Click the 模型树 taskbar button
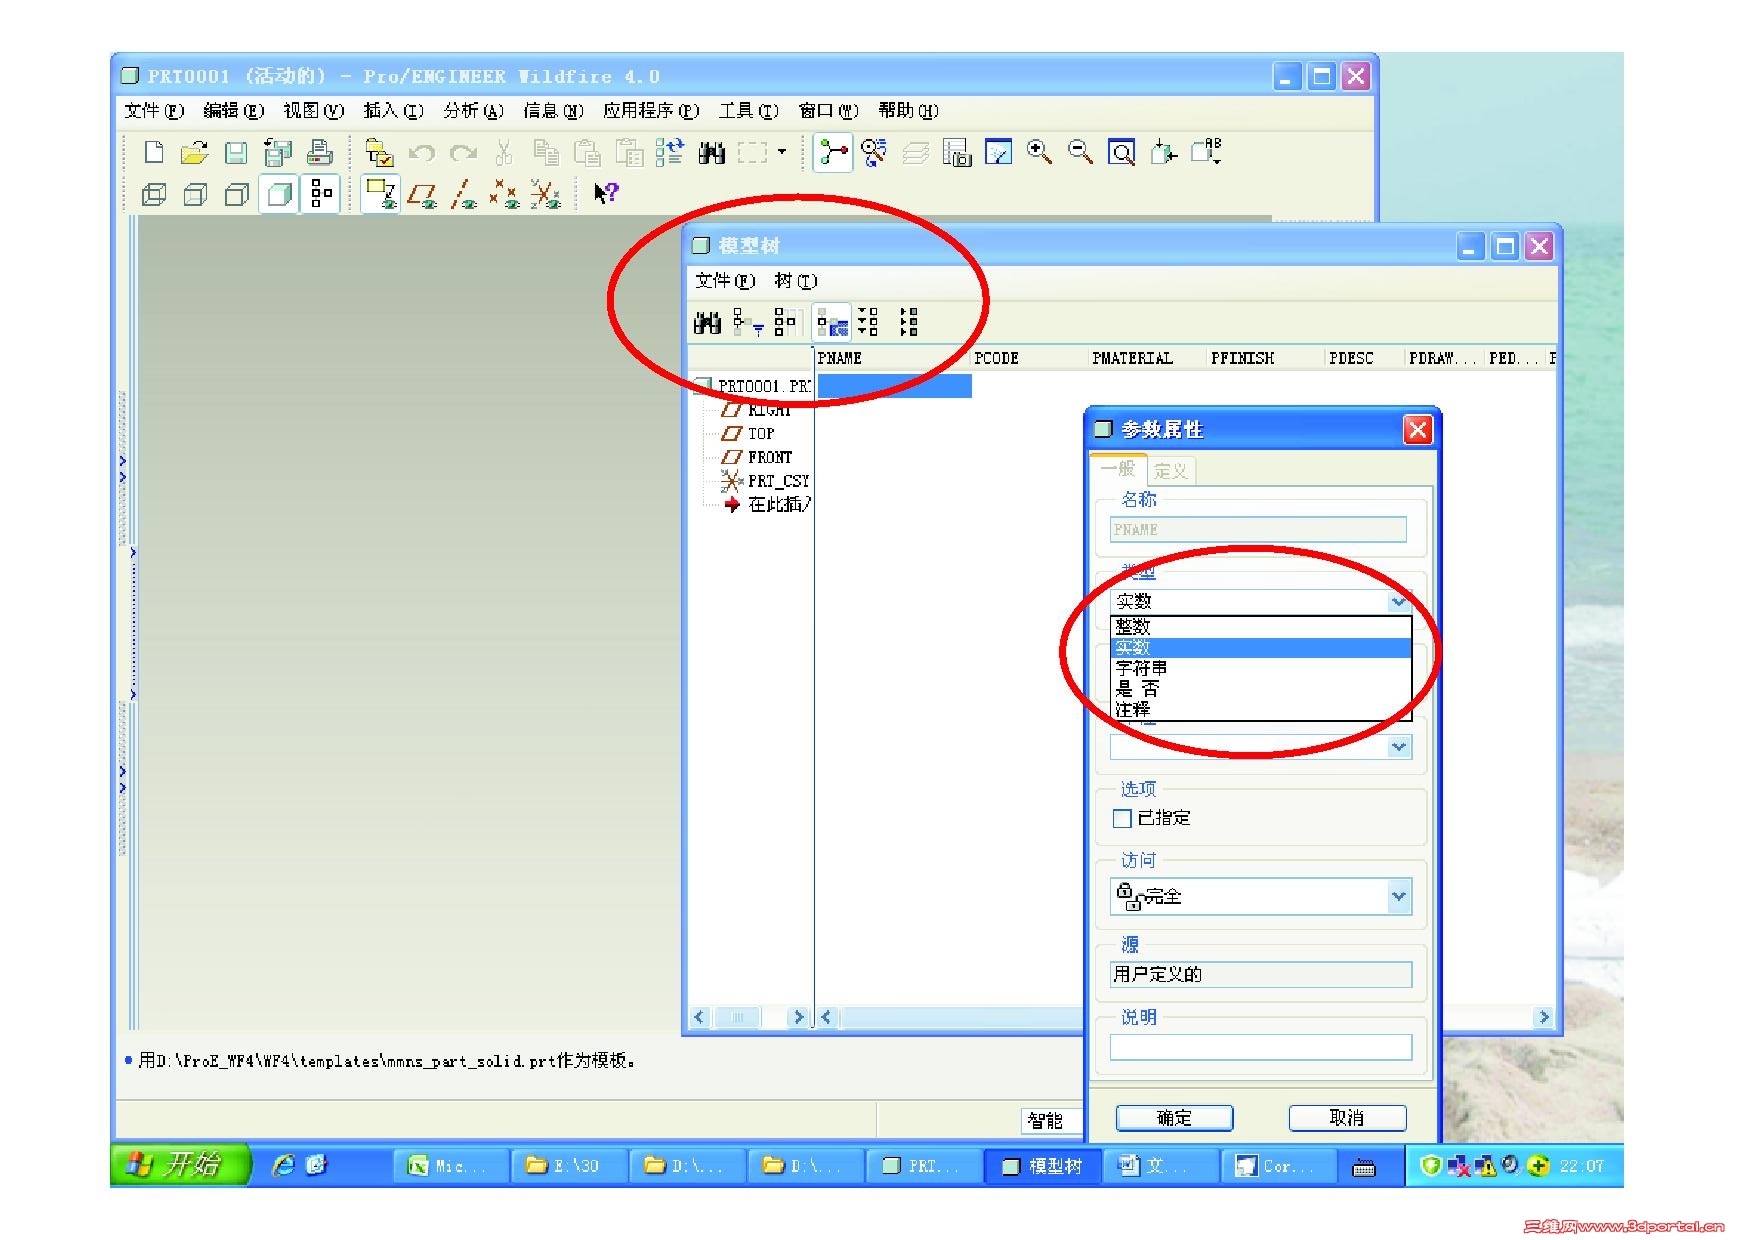 click(1043, 1166)
